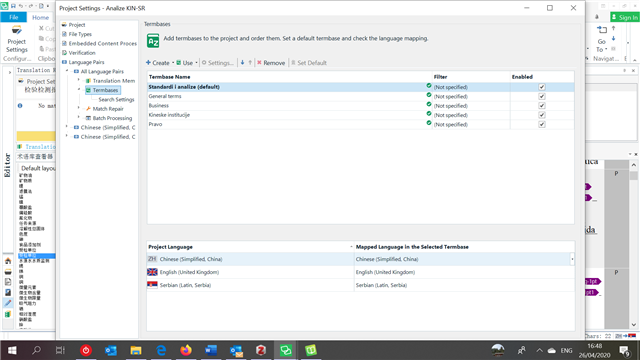Screen dimensions: 640x360
Task: Open Microsoft Word from taskbar
Action: coord(211,350)
